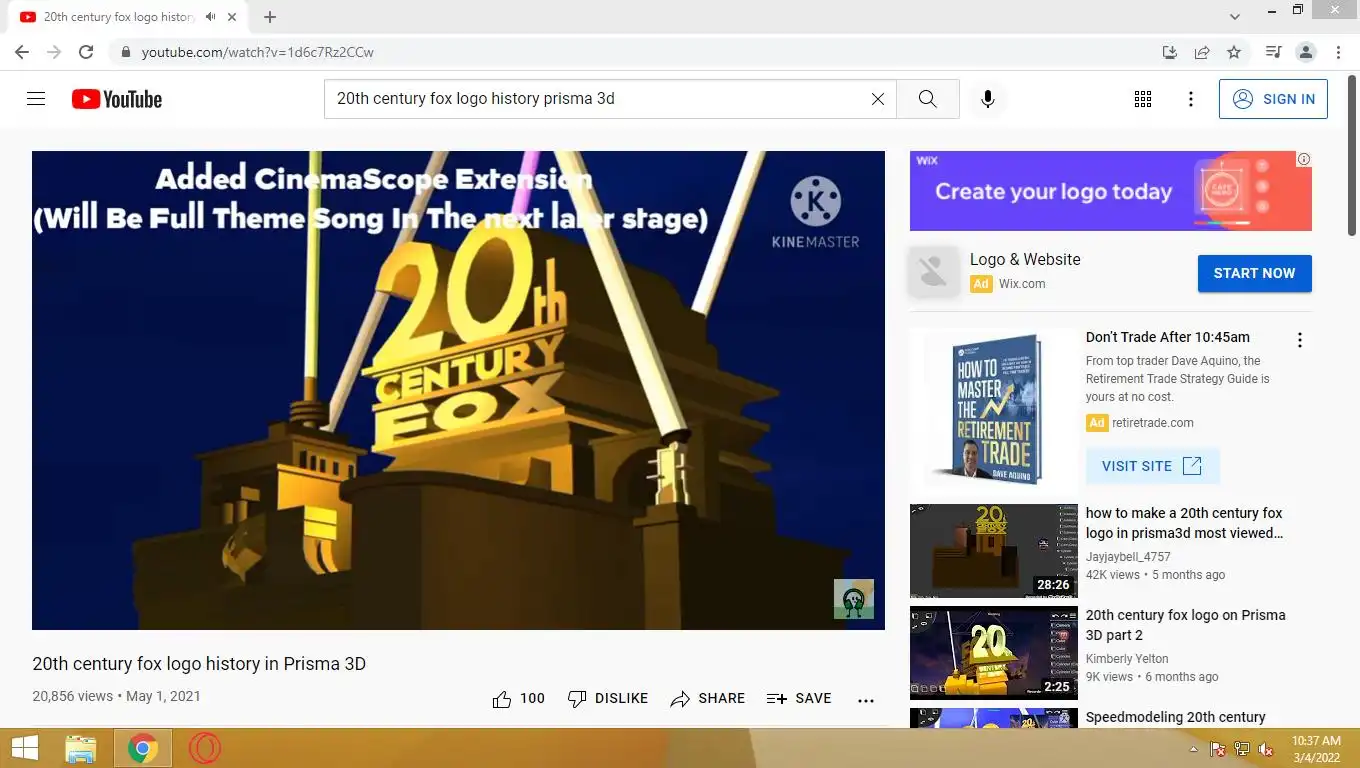Save the video to a playlist
1360x768 pixels.
[x=799, y=699]
